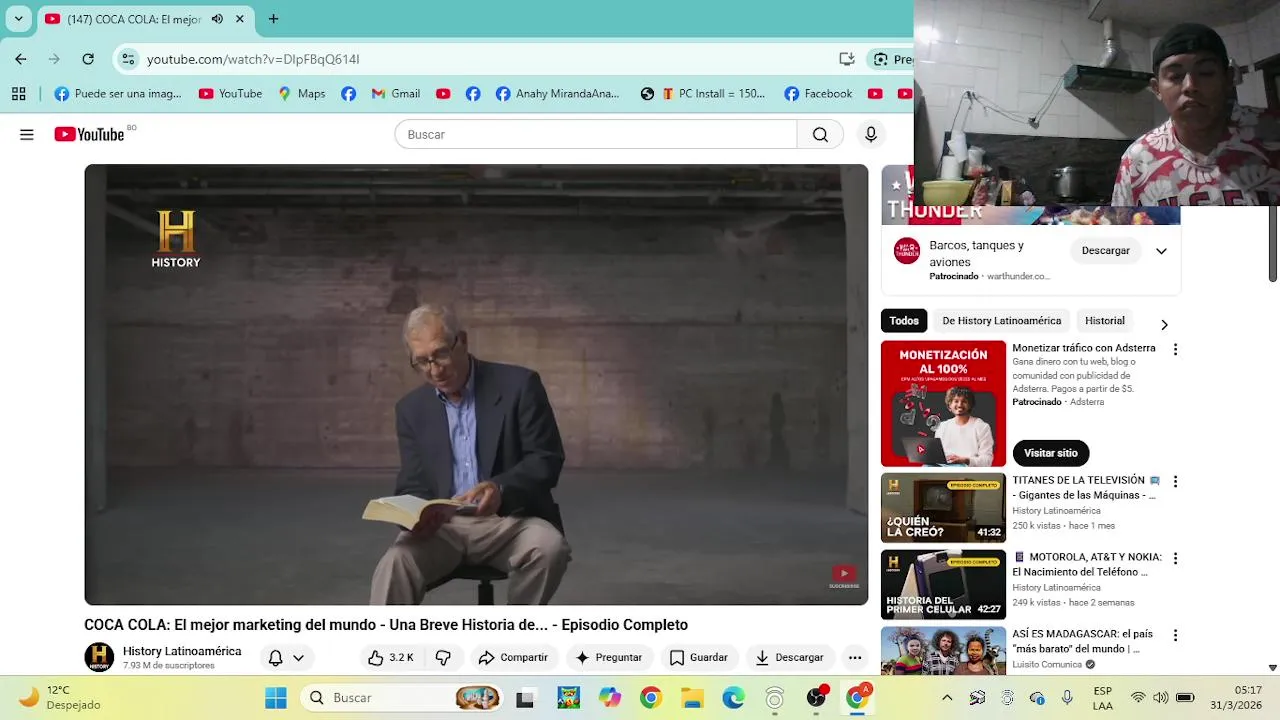Select the De History Latinoamérica chip

pyautogui.click(x=1001, y=321)
